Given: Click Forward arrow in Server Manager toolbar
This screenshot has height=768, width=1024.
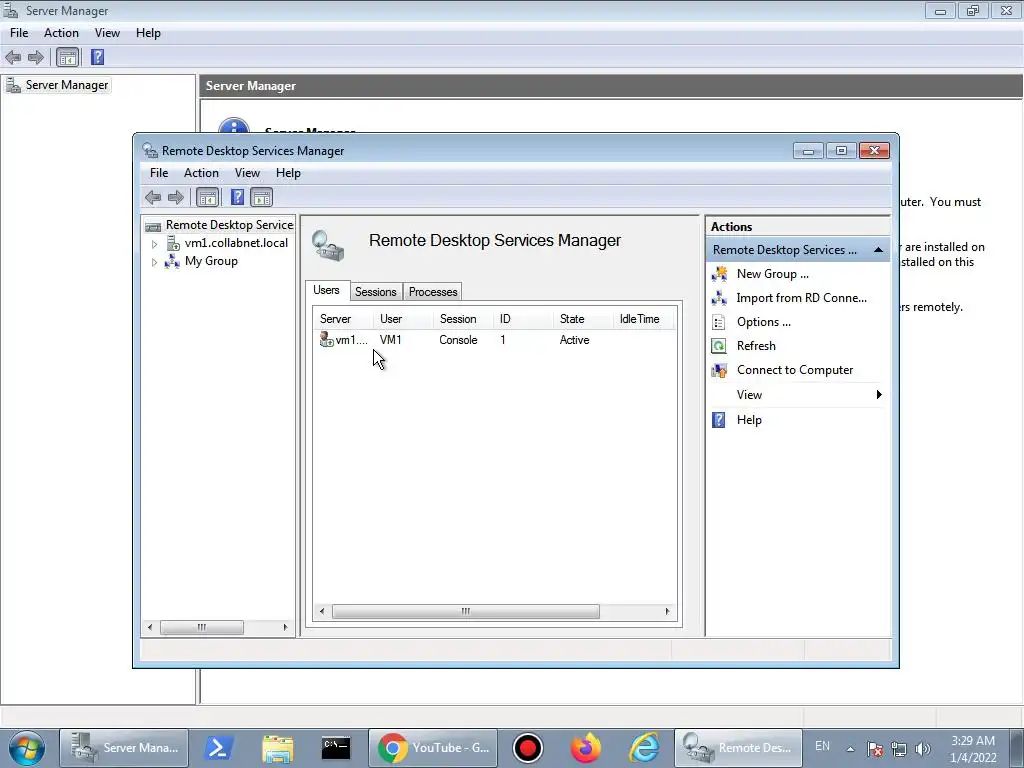Looking at the screenshot, I should pyautogui.click(x=36, y=57).
